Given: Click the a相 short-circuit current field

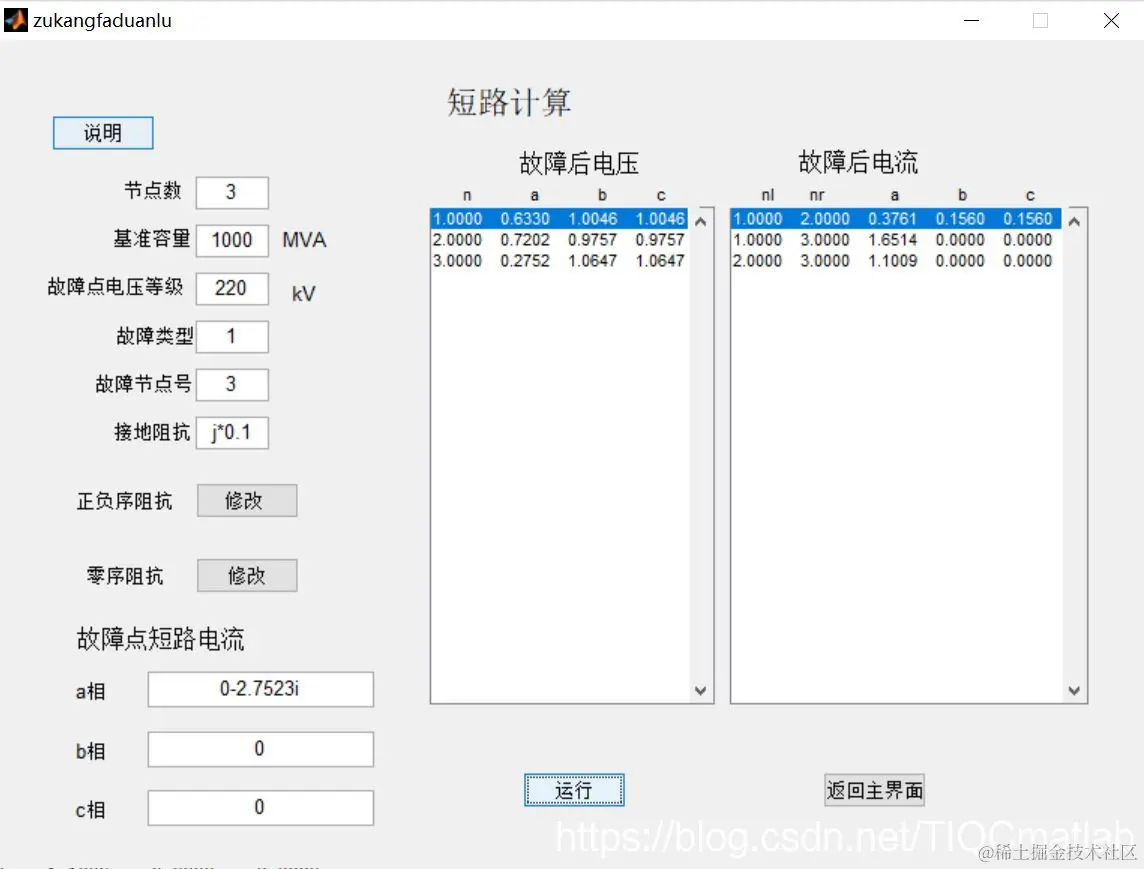Looking at the screenshot, I should pyautogui.click(x=259, y=689).
